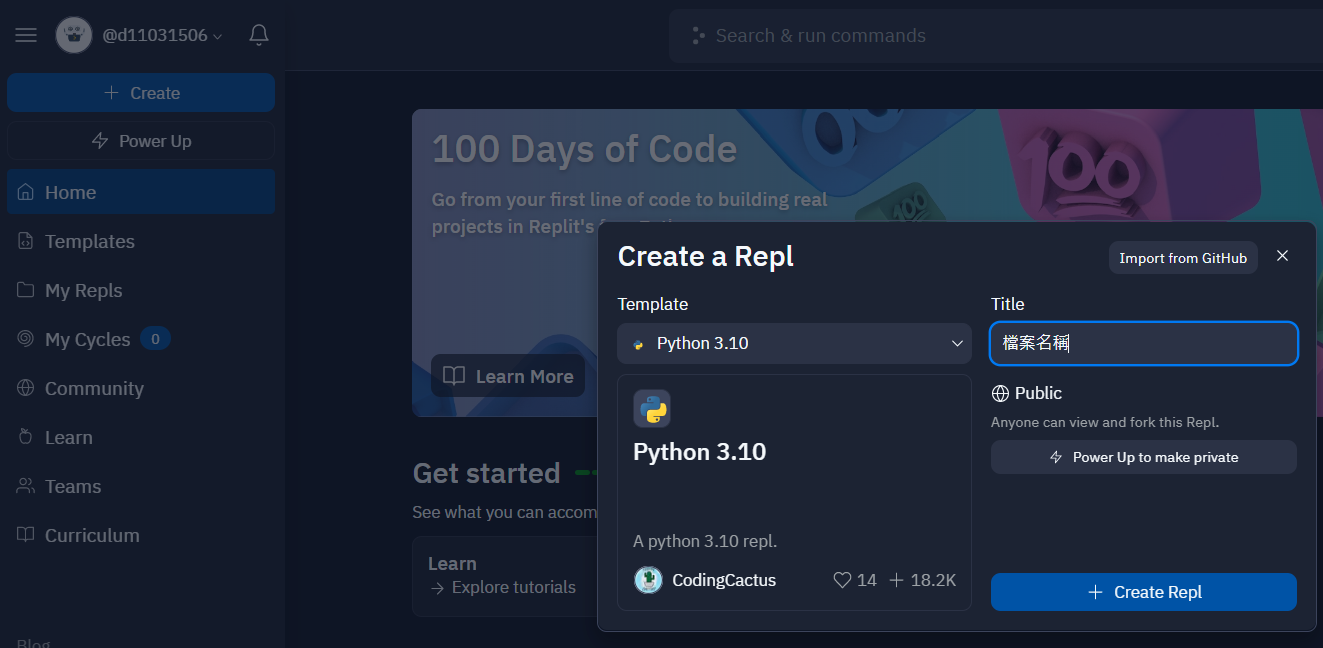
Task: Click the Create a Repl dialog title
Action: [x=706, y=256]
